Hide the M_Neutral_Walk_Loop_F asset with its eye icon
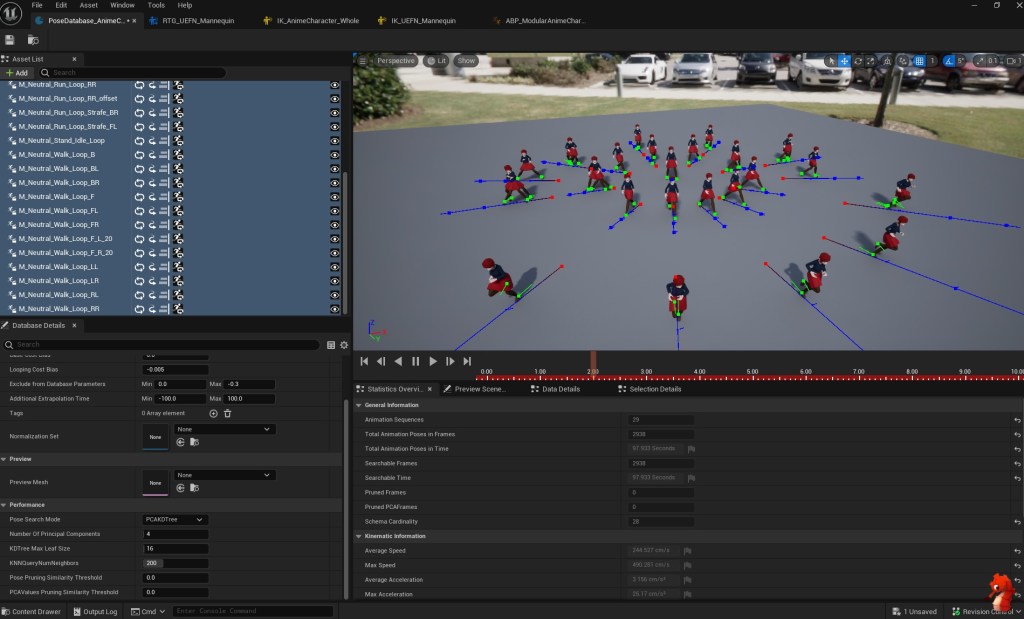Screen dimensions: 1024x619 click(334, 197)
